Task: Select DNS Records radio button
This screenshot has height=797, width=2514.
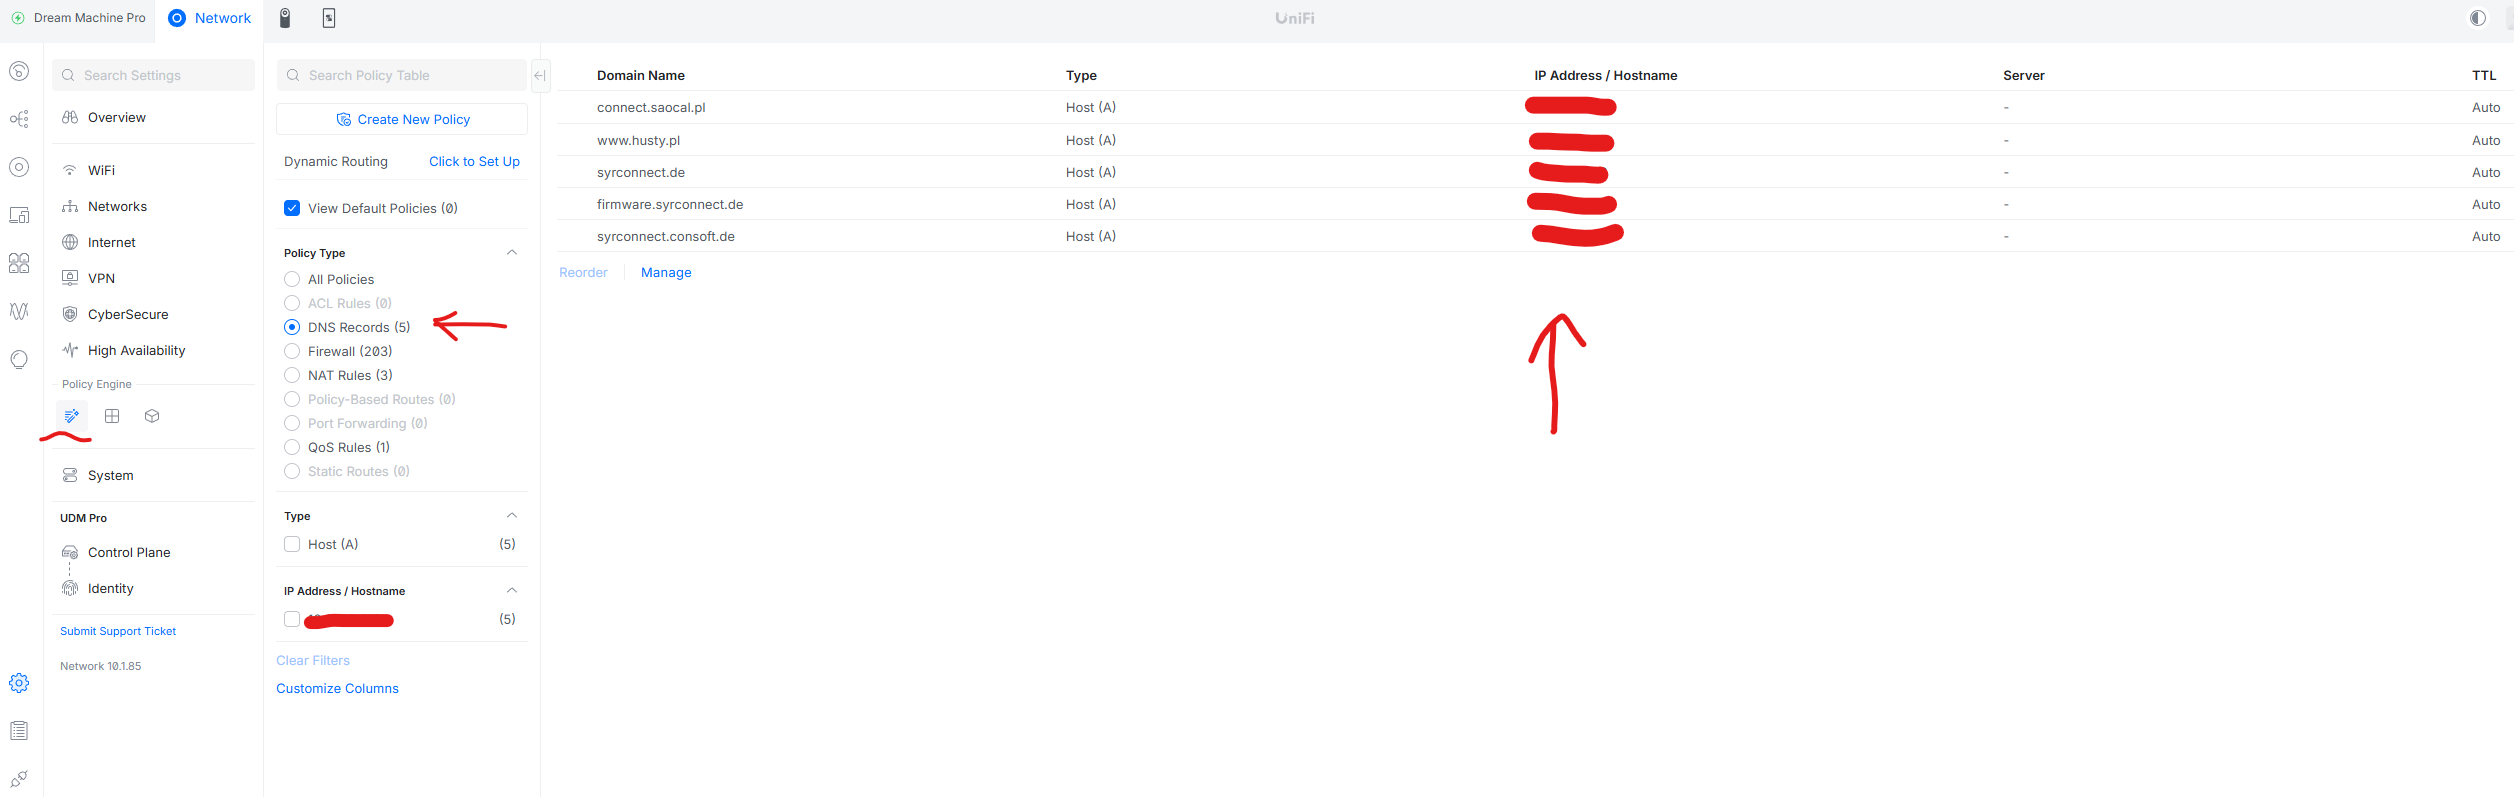Action: coord(292,327)
